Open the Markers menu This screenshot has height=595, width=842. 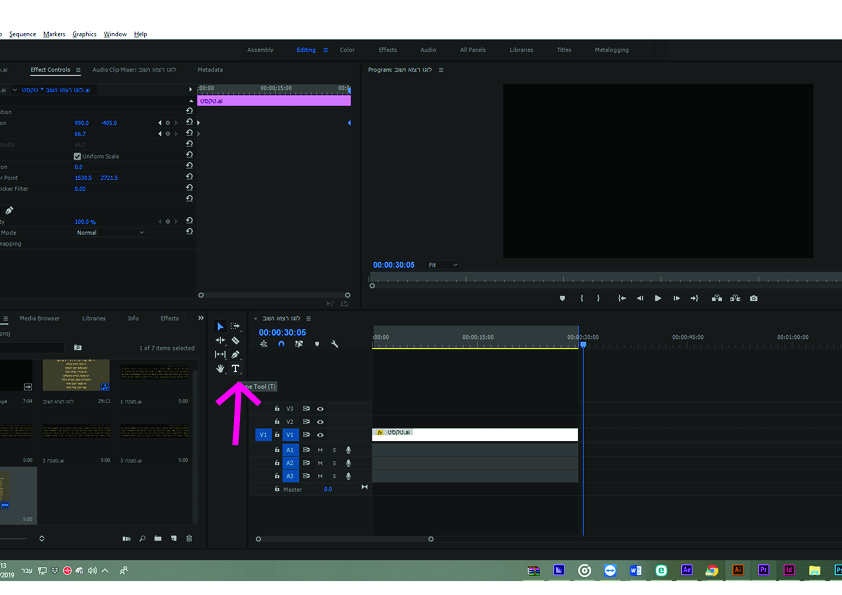(x=54, y=34)
